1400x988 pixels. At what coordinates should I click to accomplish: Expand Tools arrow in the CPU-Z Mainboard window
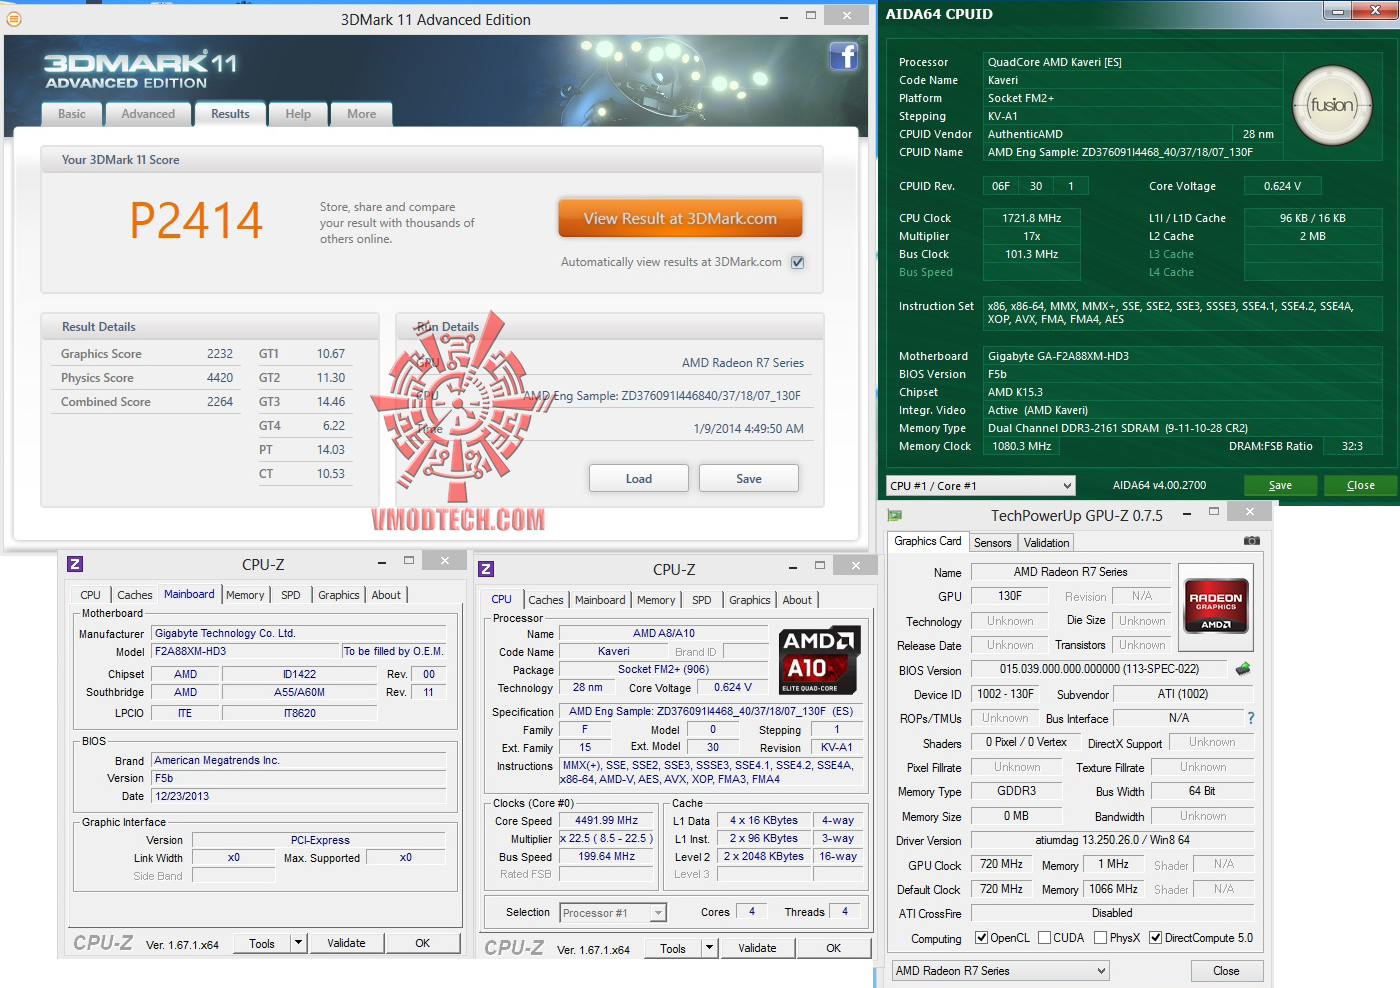tap(298, 943)
